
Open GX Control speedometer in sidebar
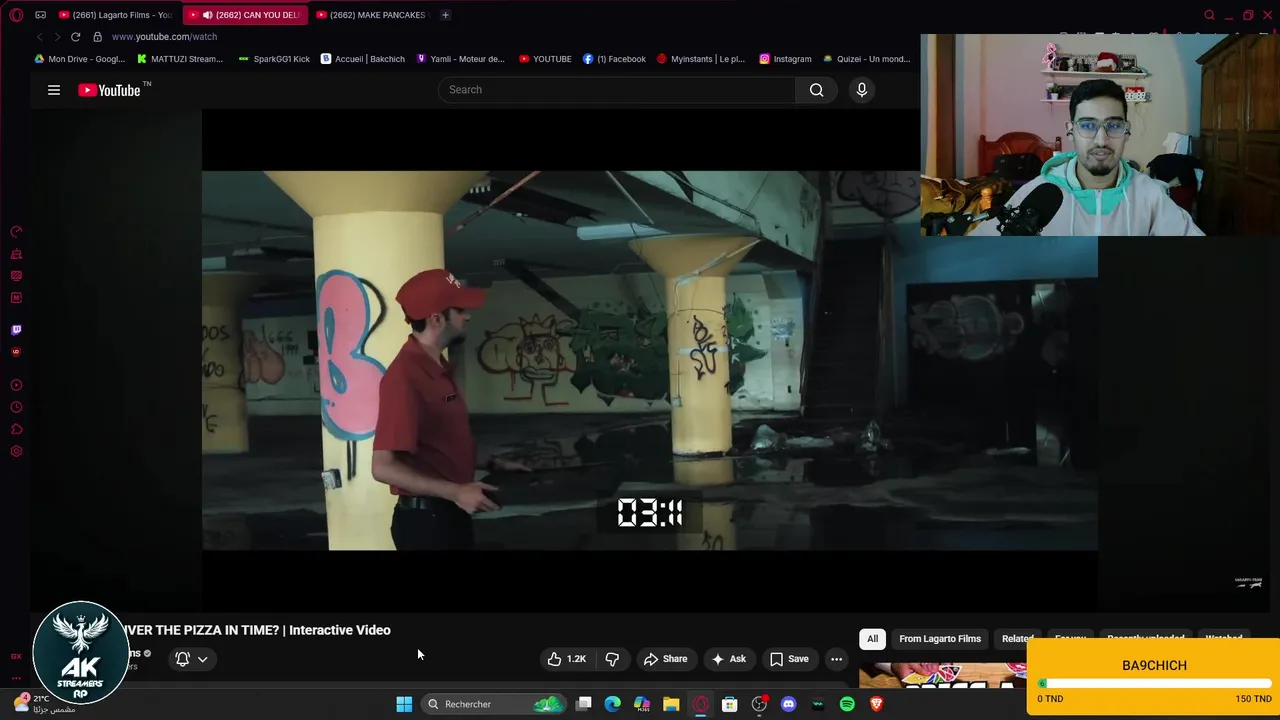16,232
